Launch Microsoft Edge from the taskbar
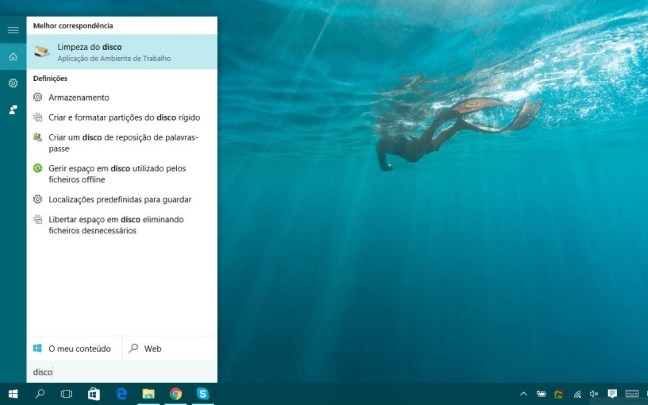648x405 pixels. [x=121, y=394]
